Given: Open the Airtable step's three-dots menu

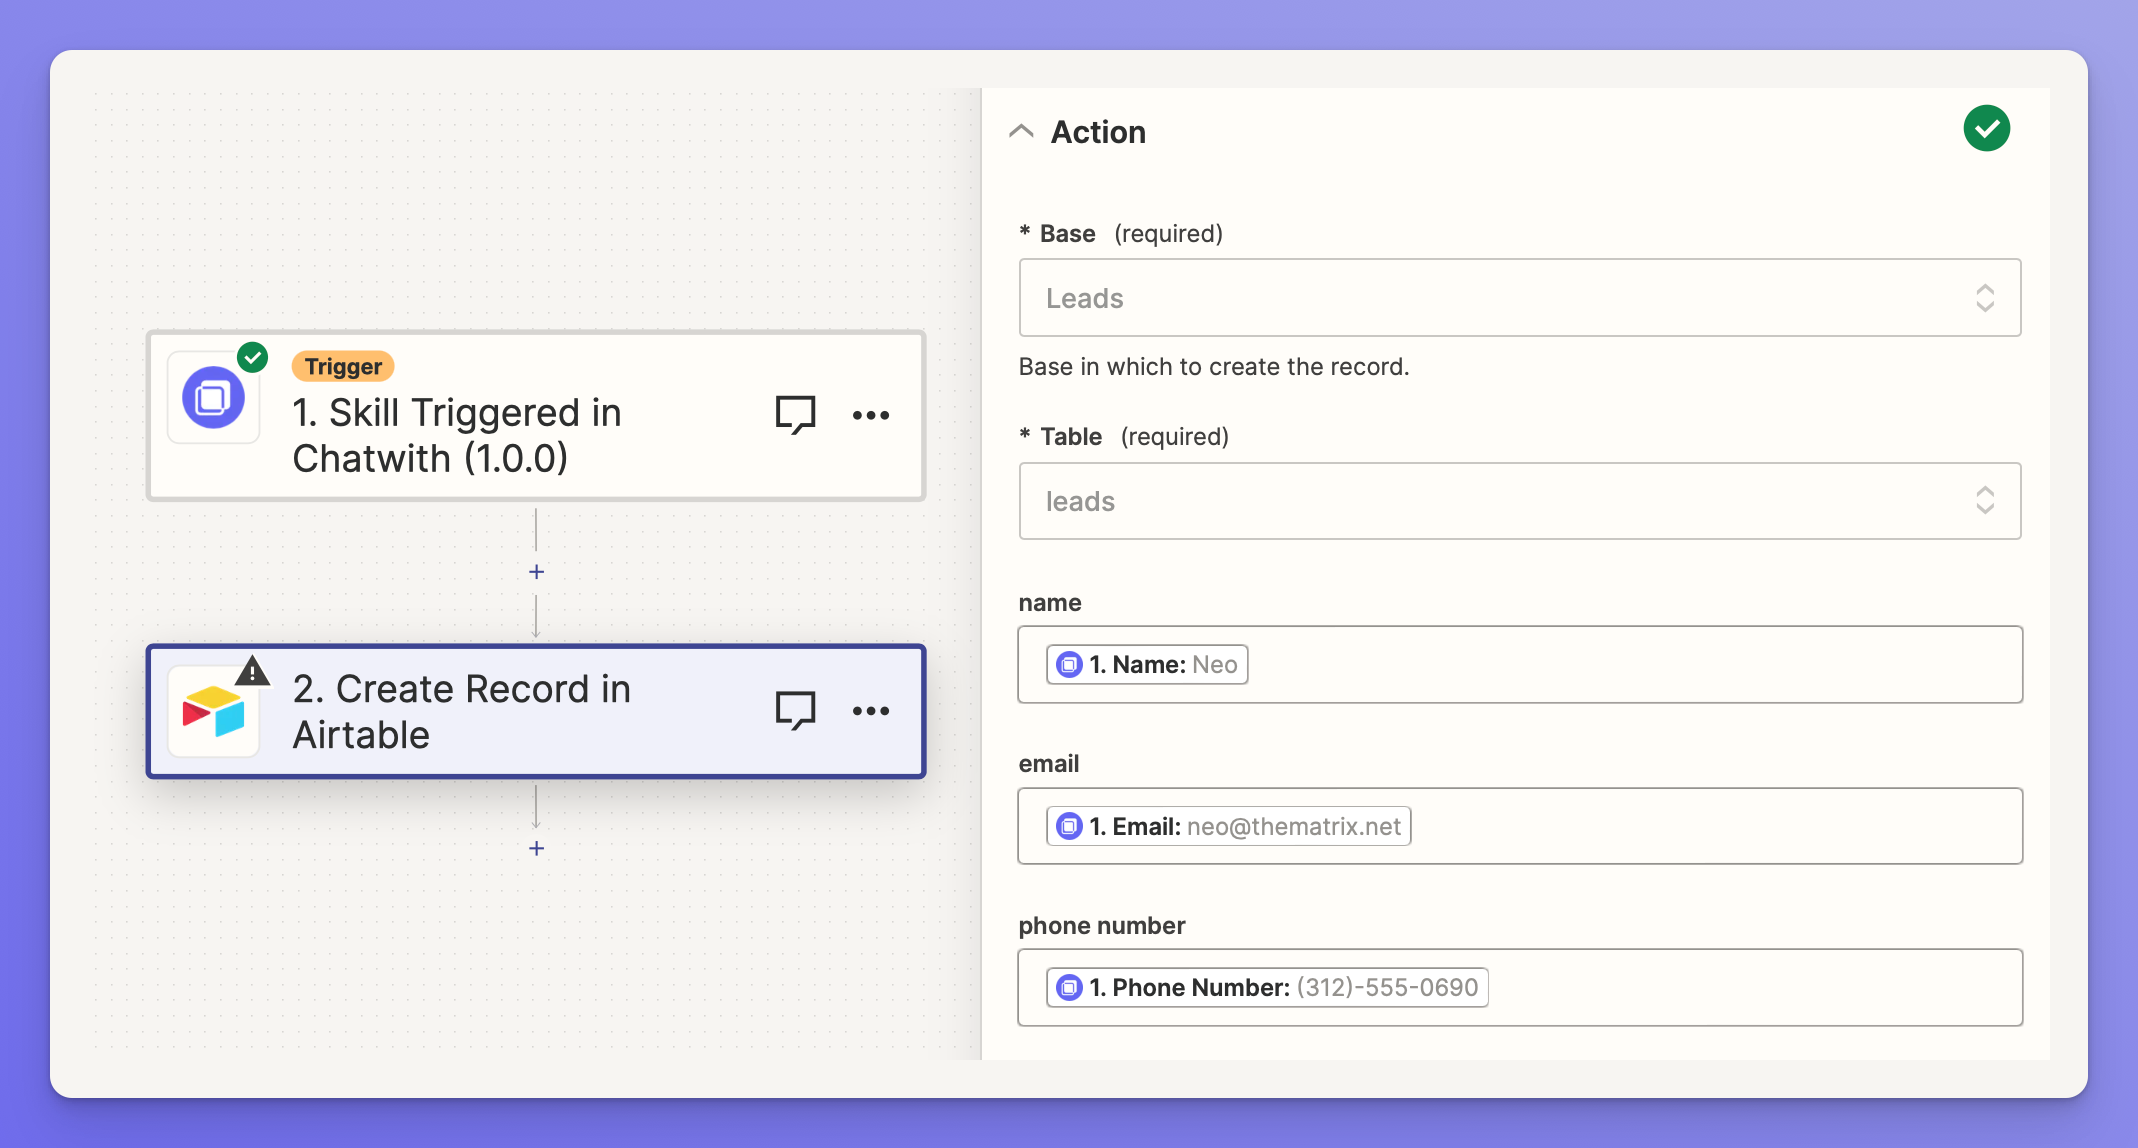Looking at the screenshot, I should coord(870,711).
